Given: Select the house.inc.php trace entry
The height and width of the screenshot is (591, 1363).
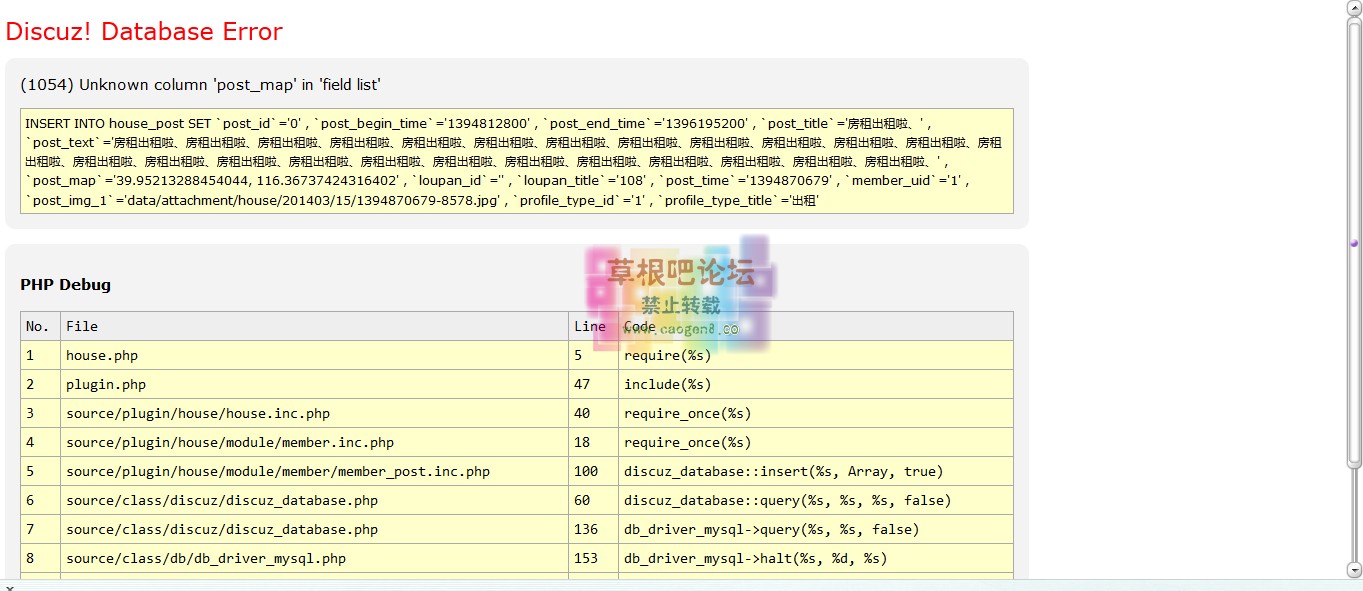Looking at the screenshot, I should click(x=197, y=413).
